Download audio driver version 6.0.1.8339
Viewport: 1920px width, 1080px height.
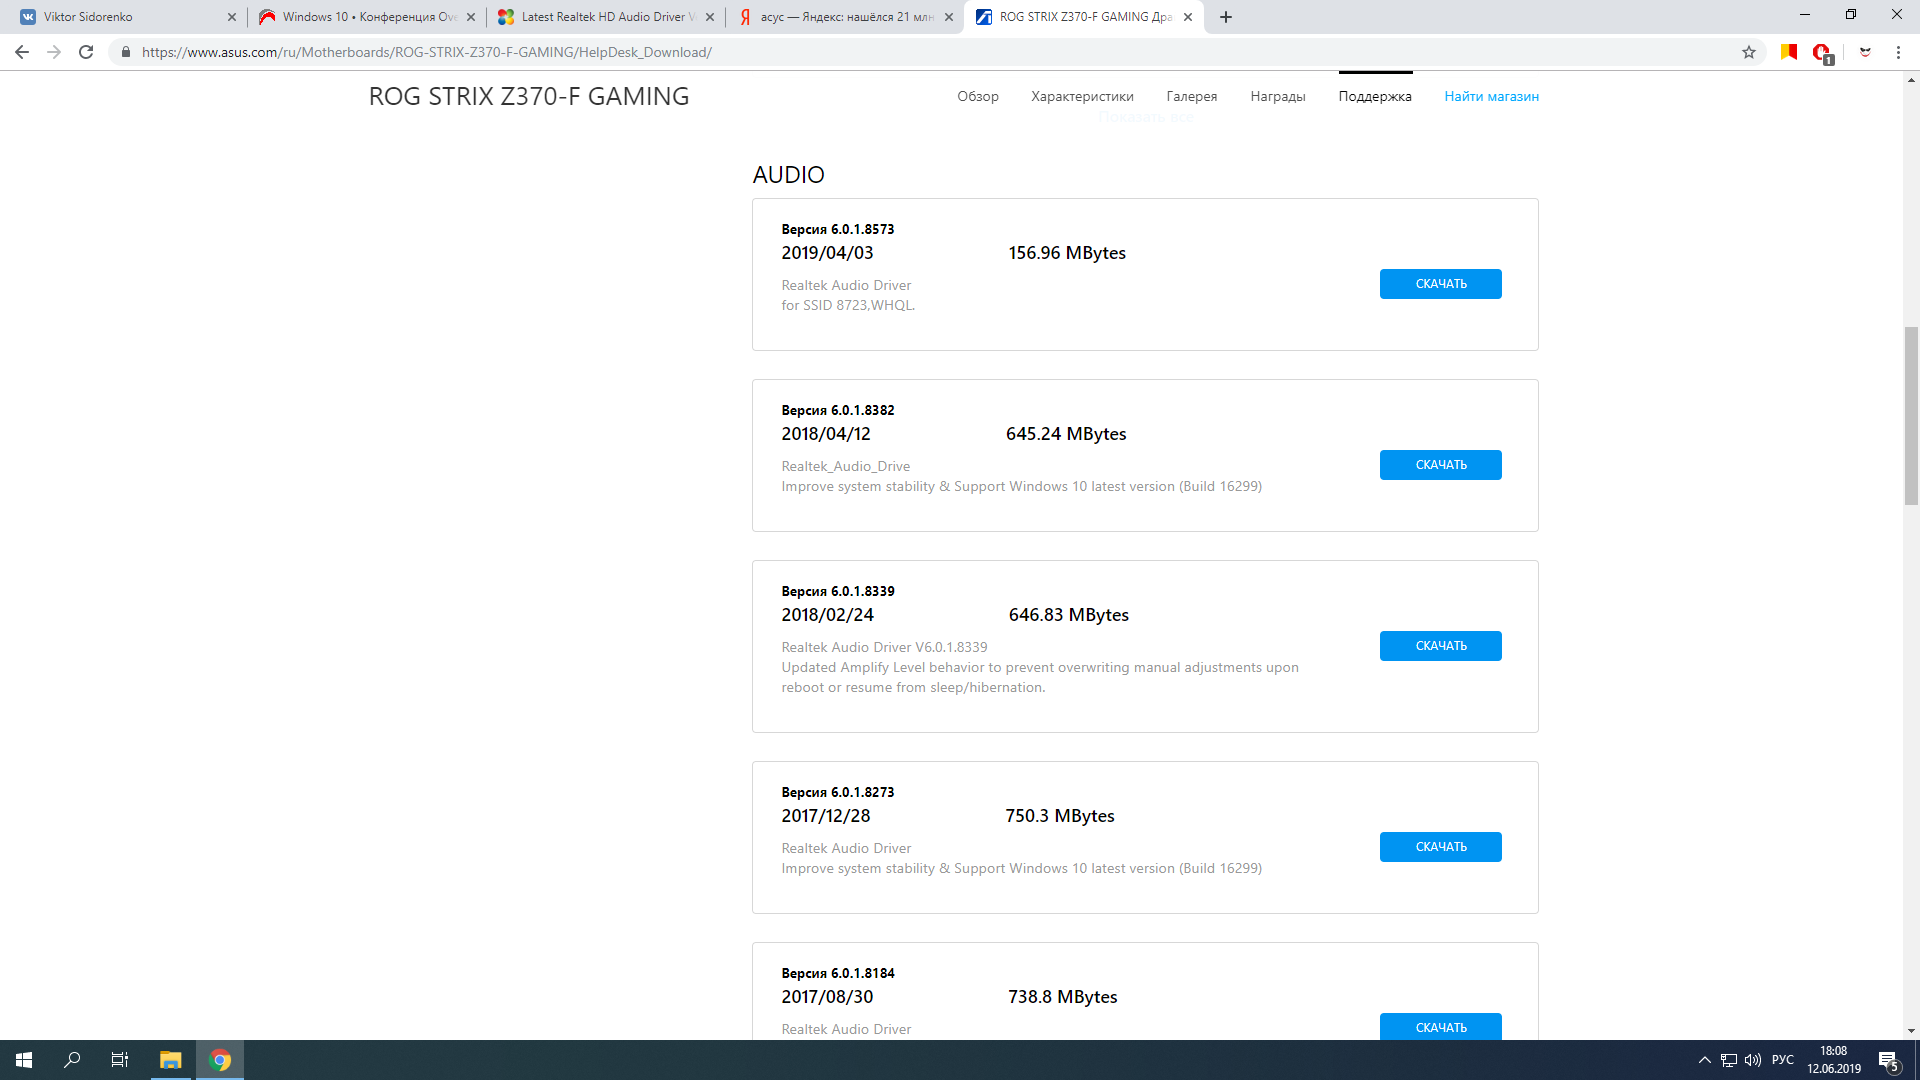[x=1440, y=646]
